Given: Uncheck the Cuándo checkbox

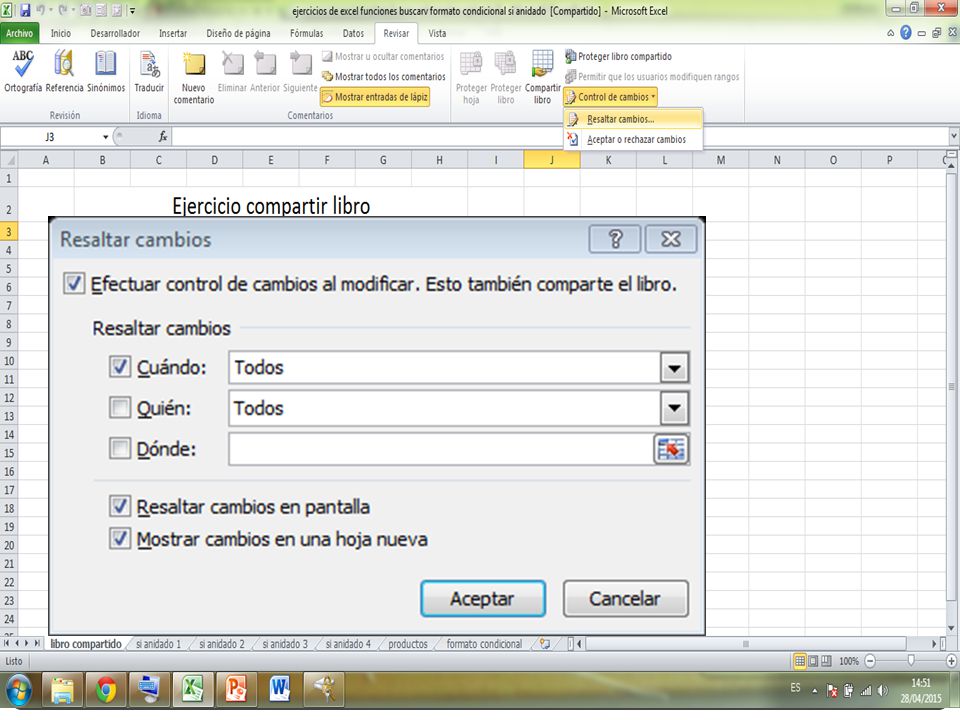Looking at the screenshot, I should tap(120, 367).
